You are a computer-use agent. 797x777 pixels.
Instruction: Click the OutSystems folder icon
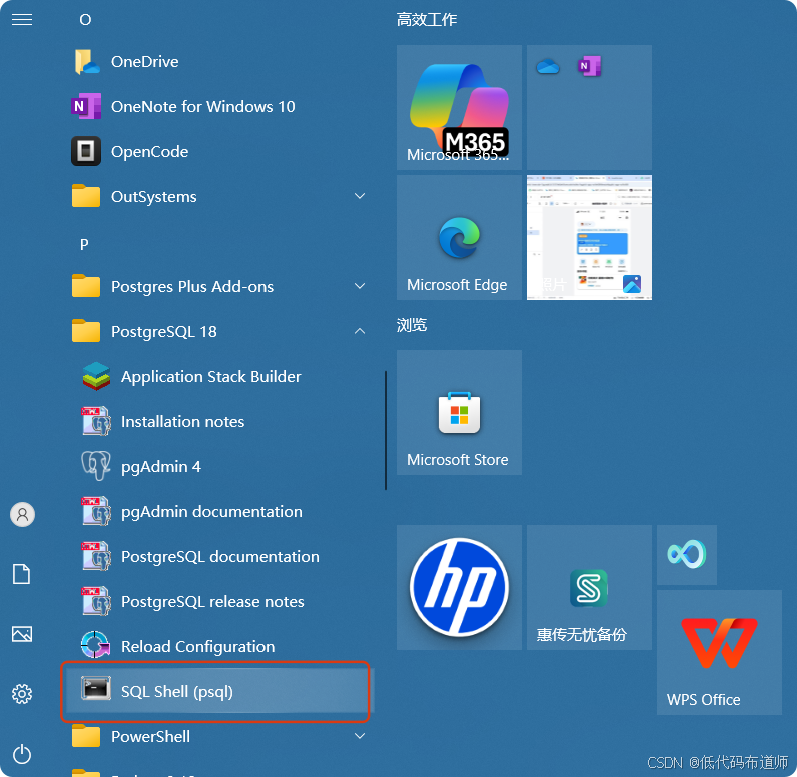coord(86,196)
